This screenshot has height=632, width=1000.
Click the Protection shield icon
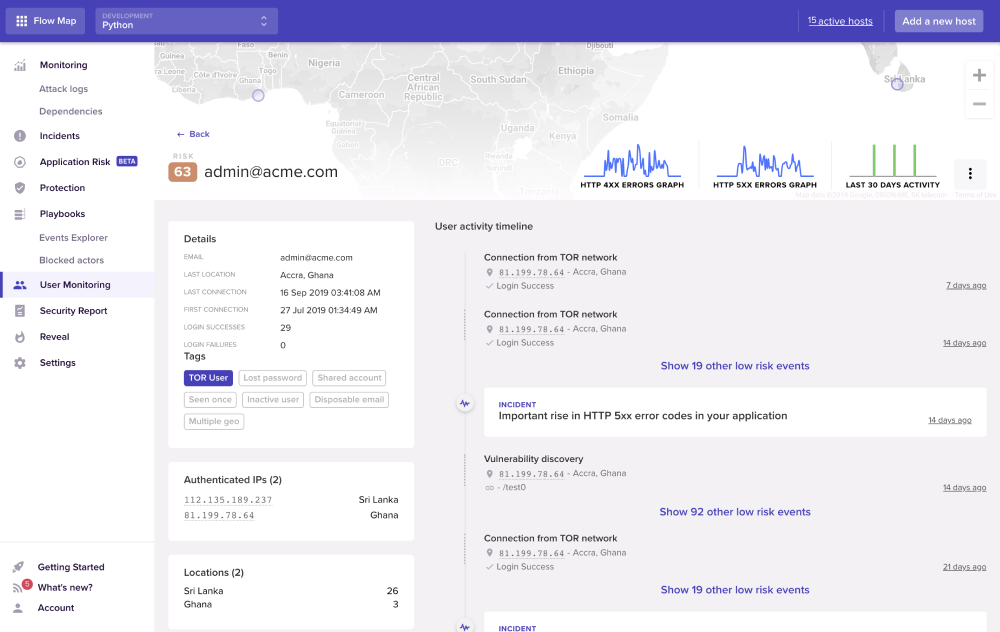click(20, 188)
